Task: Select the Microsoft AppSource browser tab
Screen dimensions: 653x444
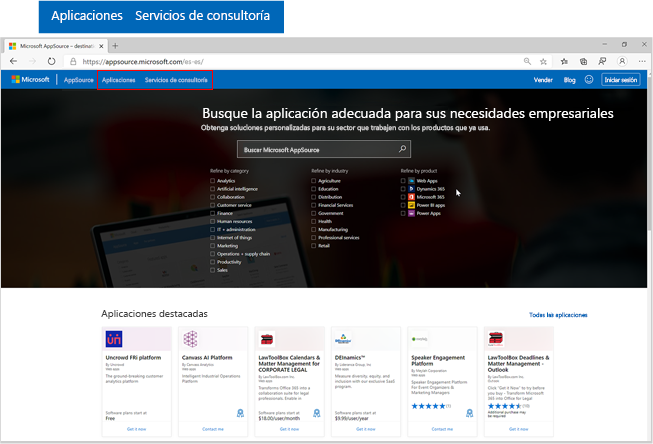Action: point(56,46)
